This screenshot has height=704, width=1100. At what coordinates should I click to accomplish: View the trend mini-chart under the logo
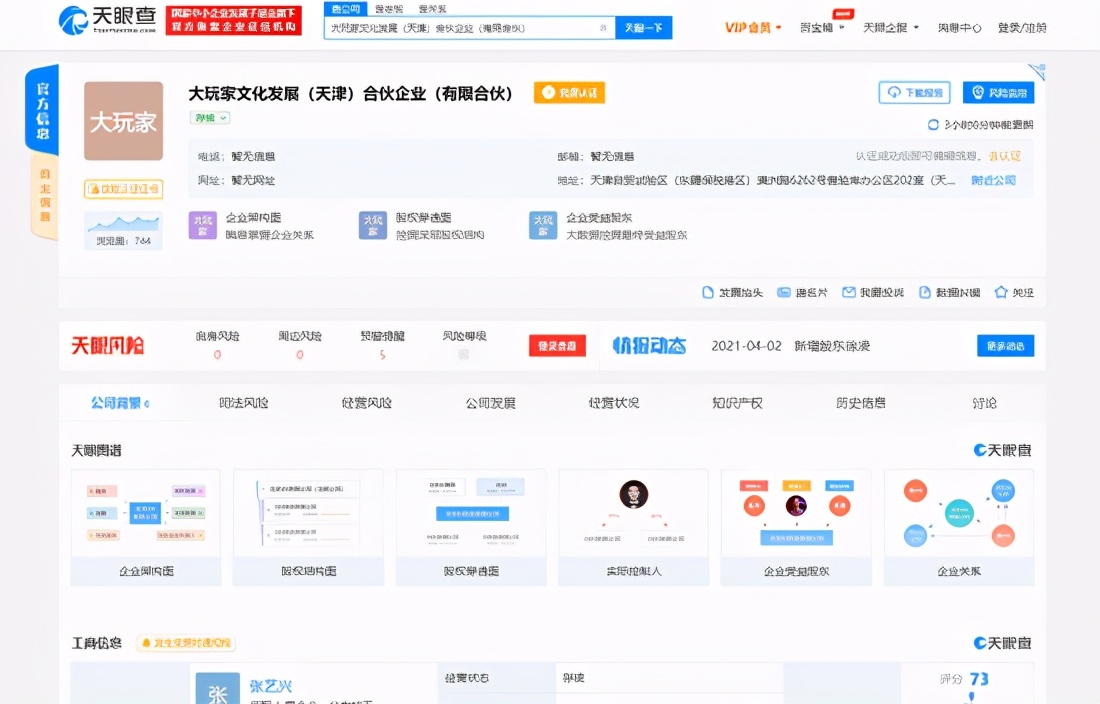pos(122,228)
